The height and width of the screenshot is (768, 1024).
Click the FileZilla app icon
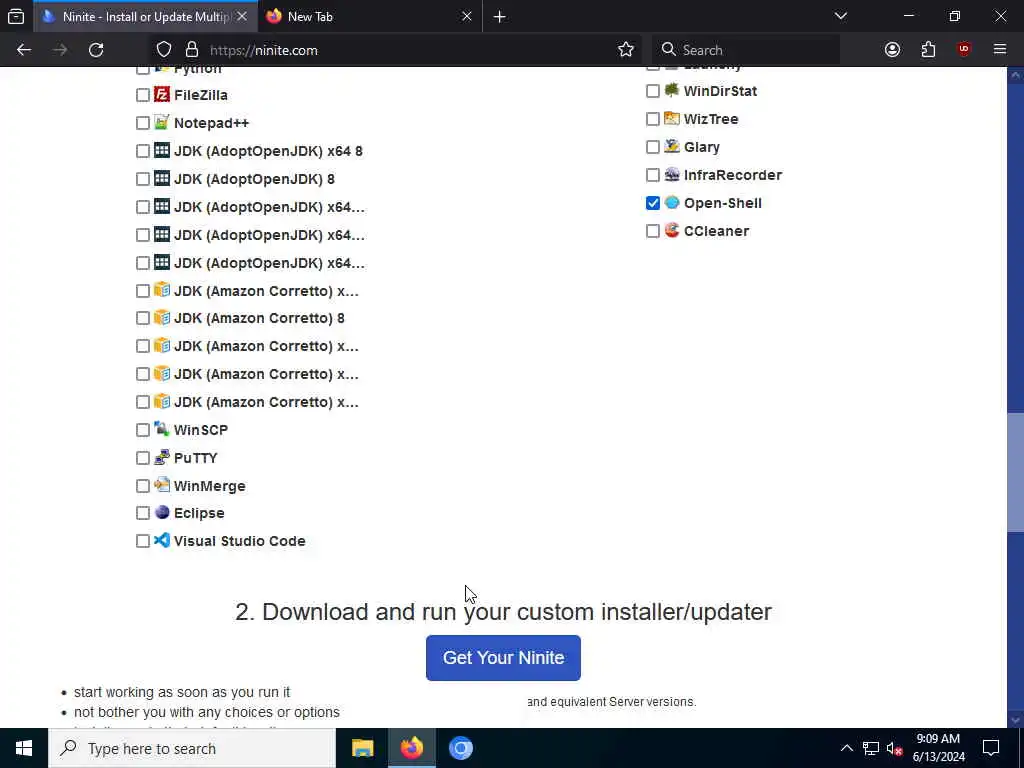point(162,95)
